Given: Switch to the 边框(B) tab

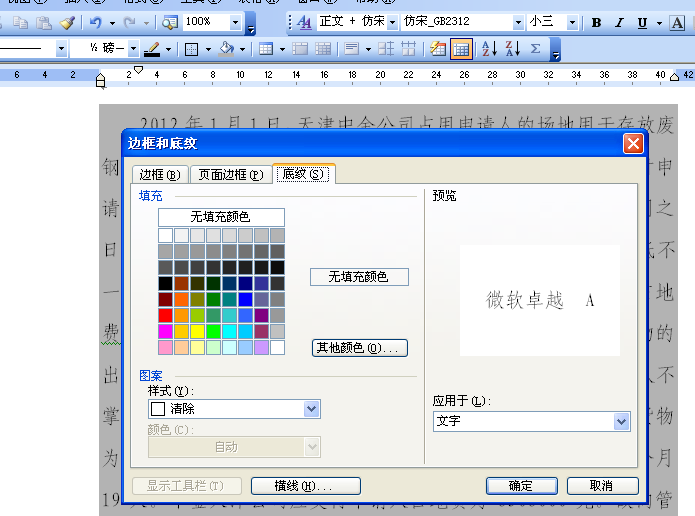Looking at the screenshot, I should click(x=160, y=175).
